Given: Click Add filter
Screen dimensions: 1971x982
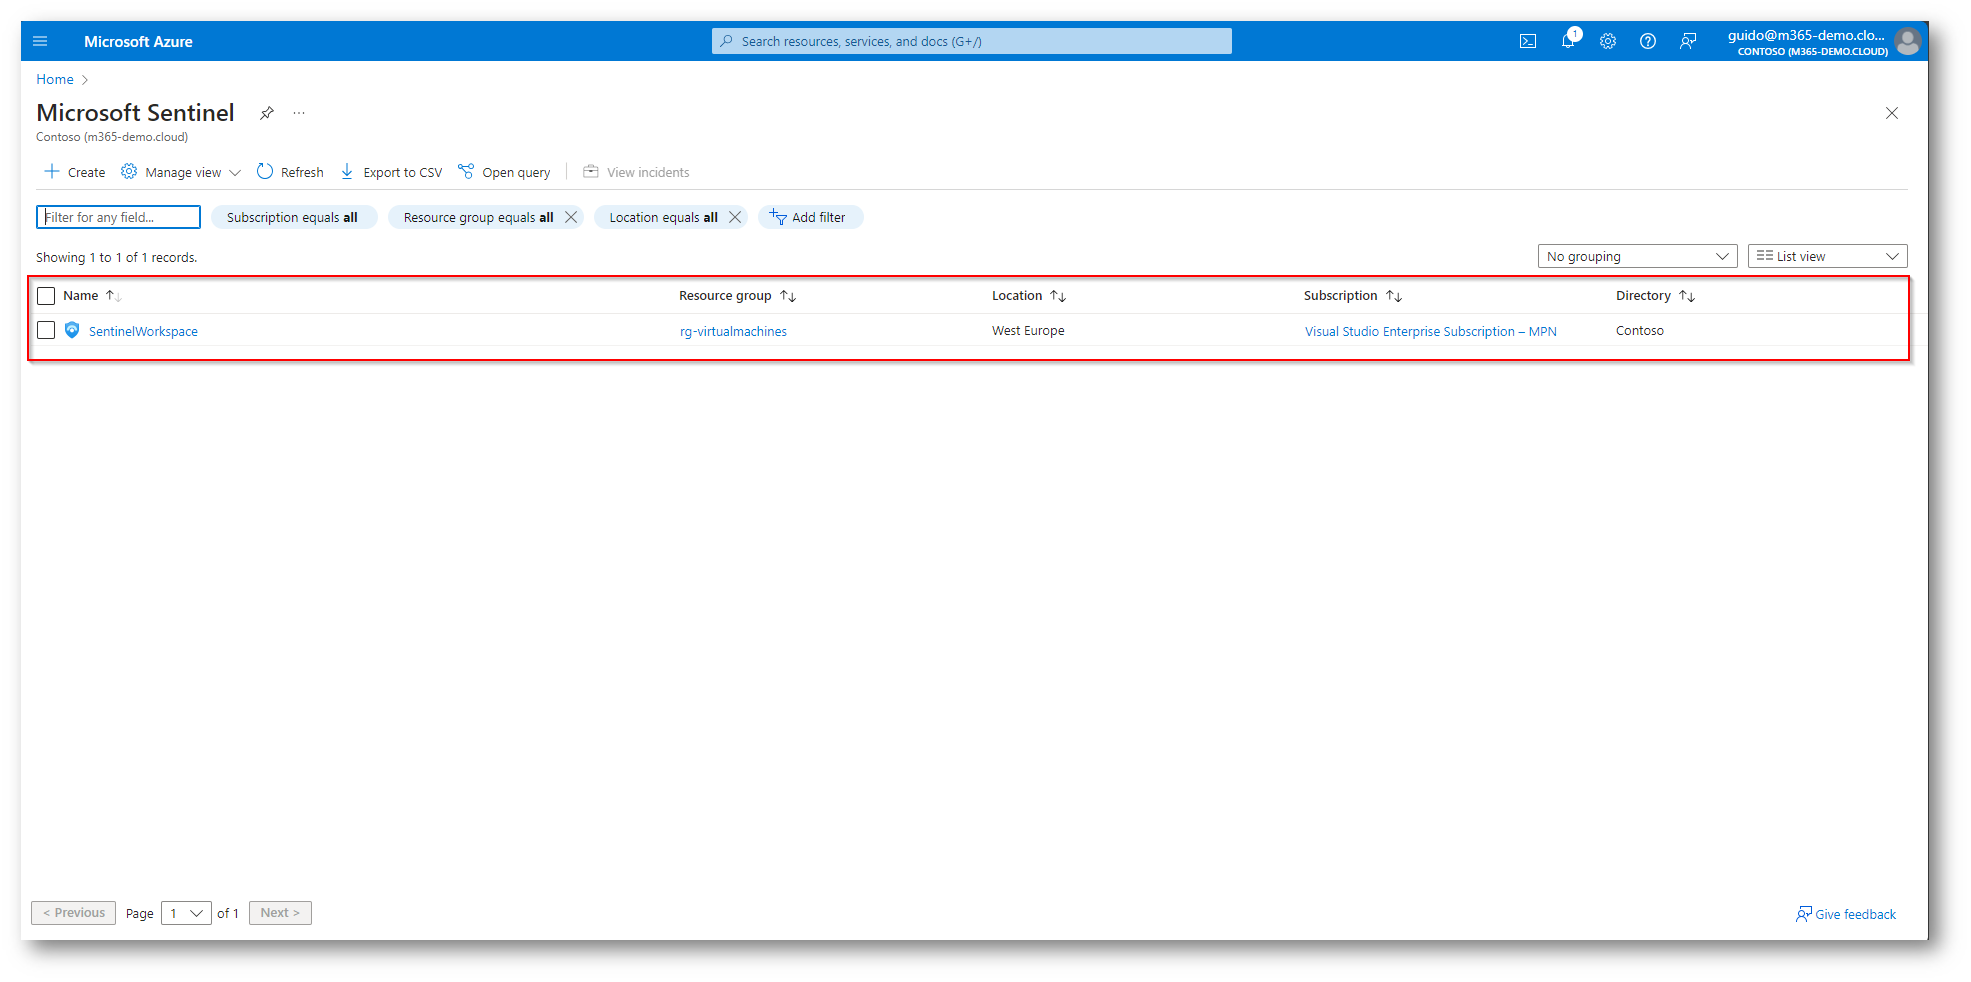Looking at the screenshot, I should [x=810, y=217].
